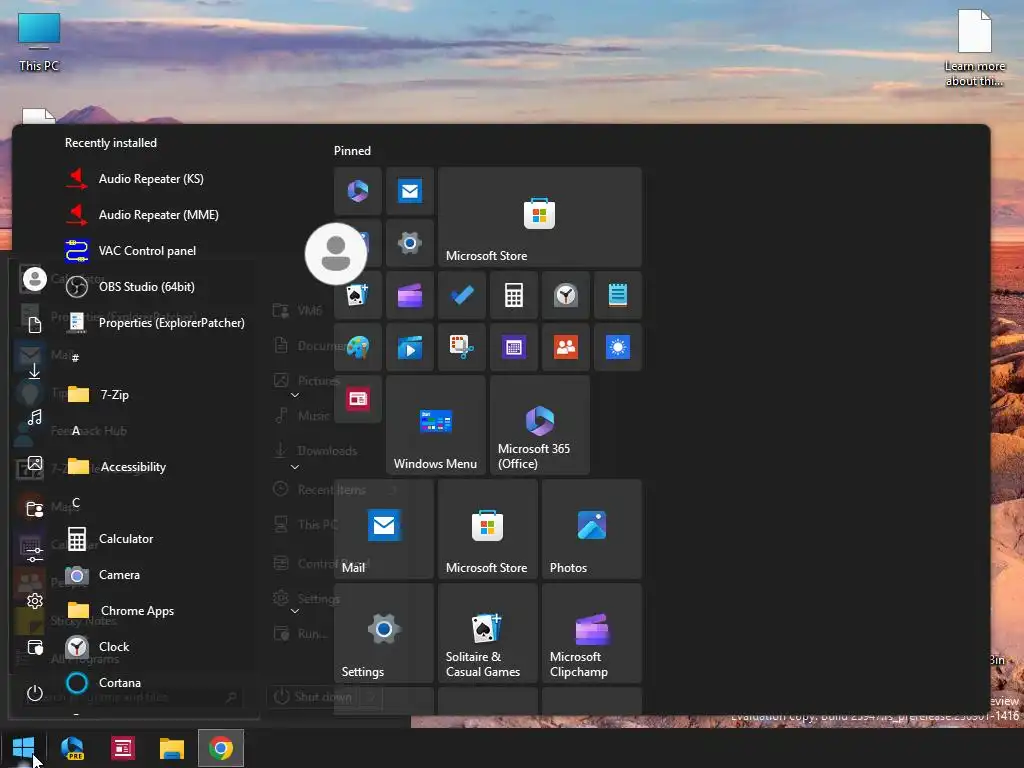This screenshot has width=1024, height=768.
Task: Open Music from the left rail
Action: click(x=35, y=417)
